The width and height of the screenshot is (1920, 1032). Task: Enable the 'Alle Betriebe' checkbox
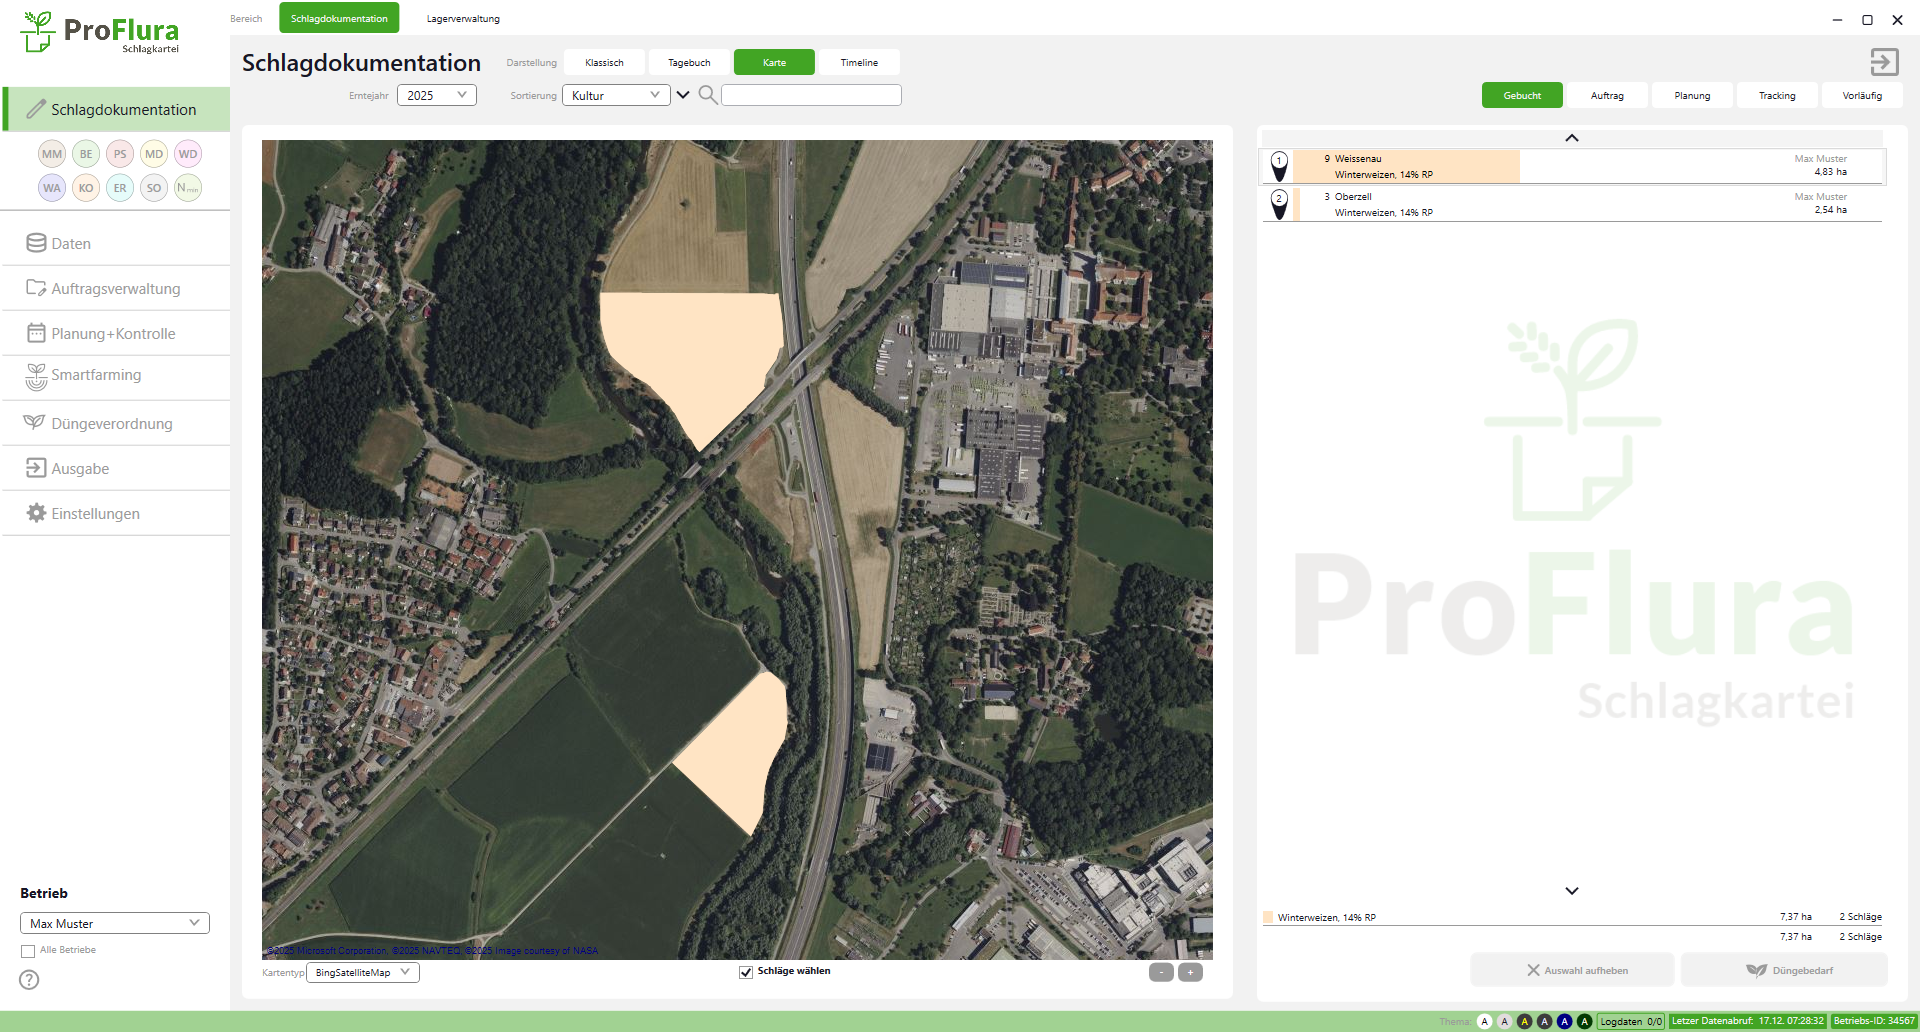click(x=28, y=951)
